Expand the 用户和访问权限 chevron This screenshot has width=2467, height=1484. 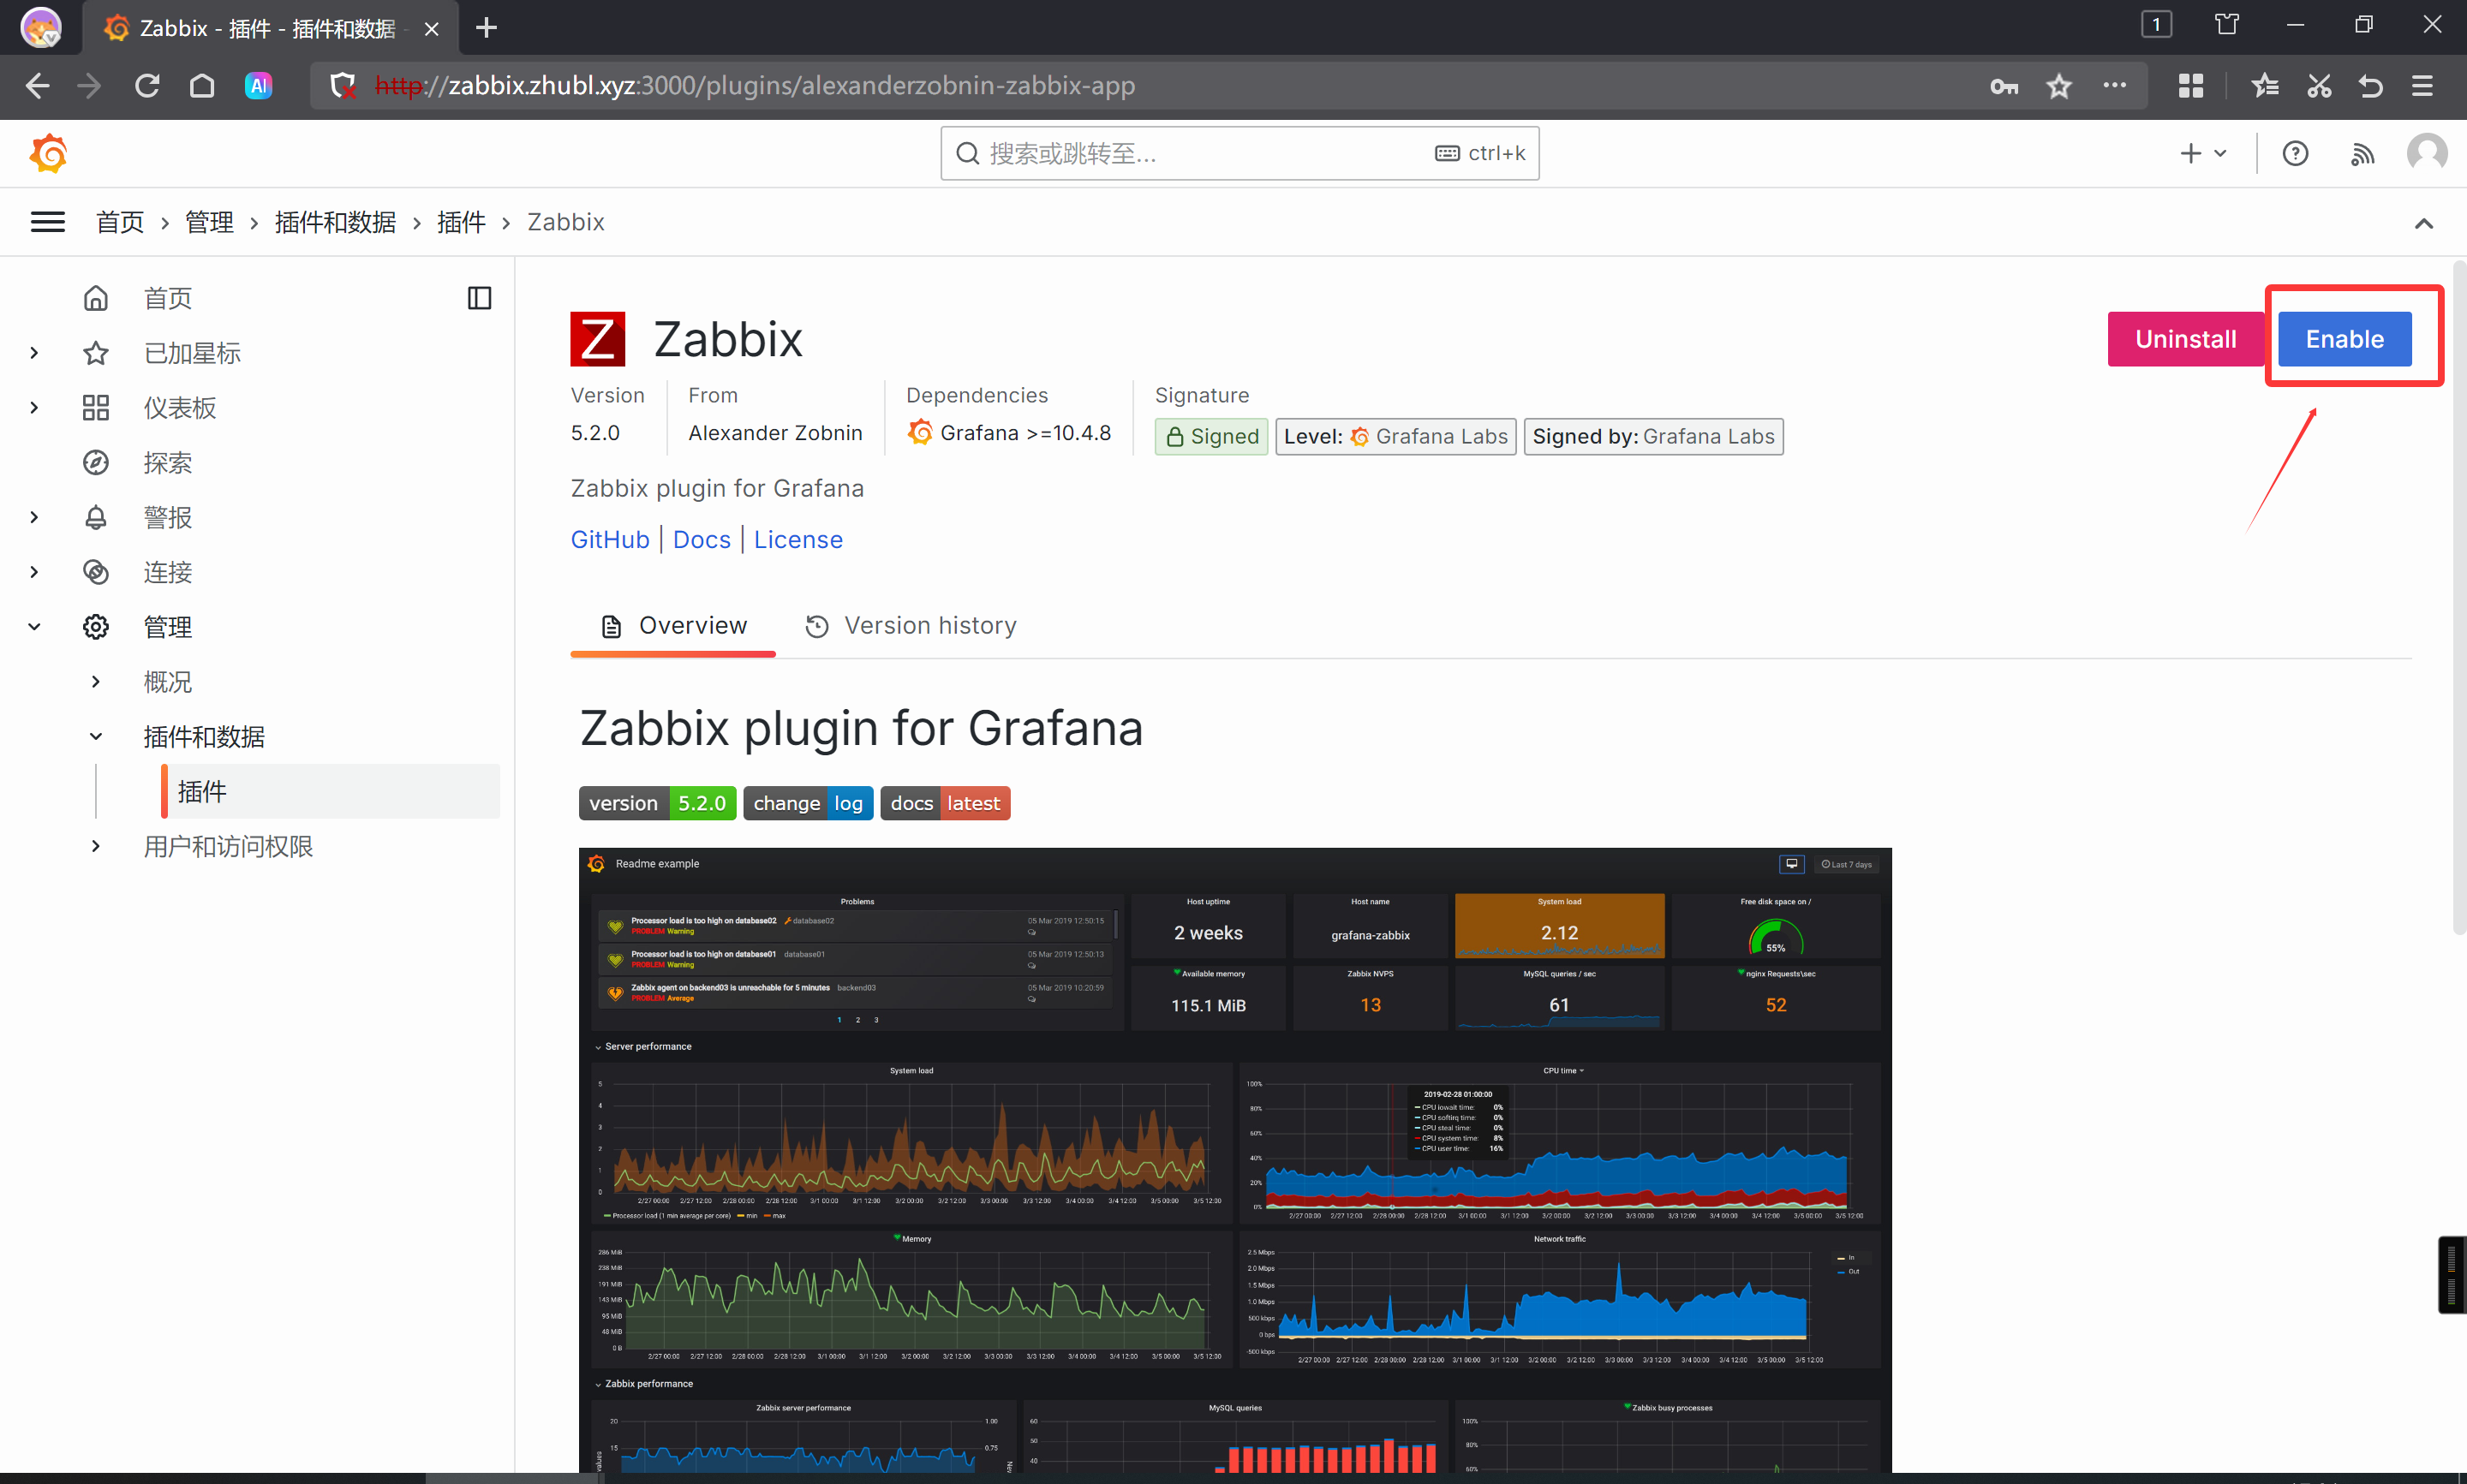coord(96,847)
